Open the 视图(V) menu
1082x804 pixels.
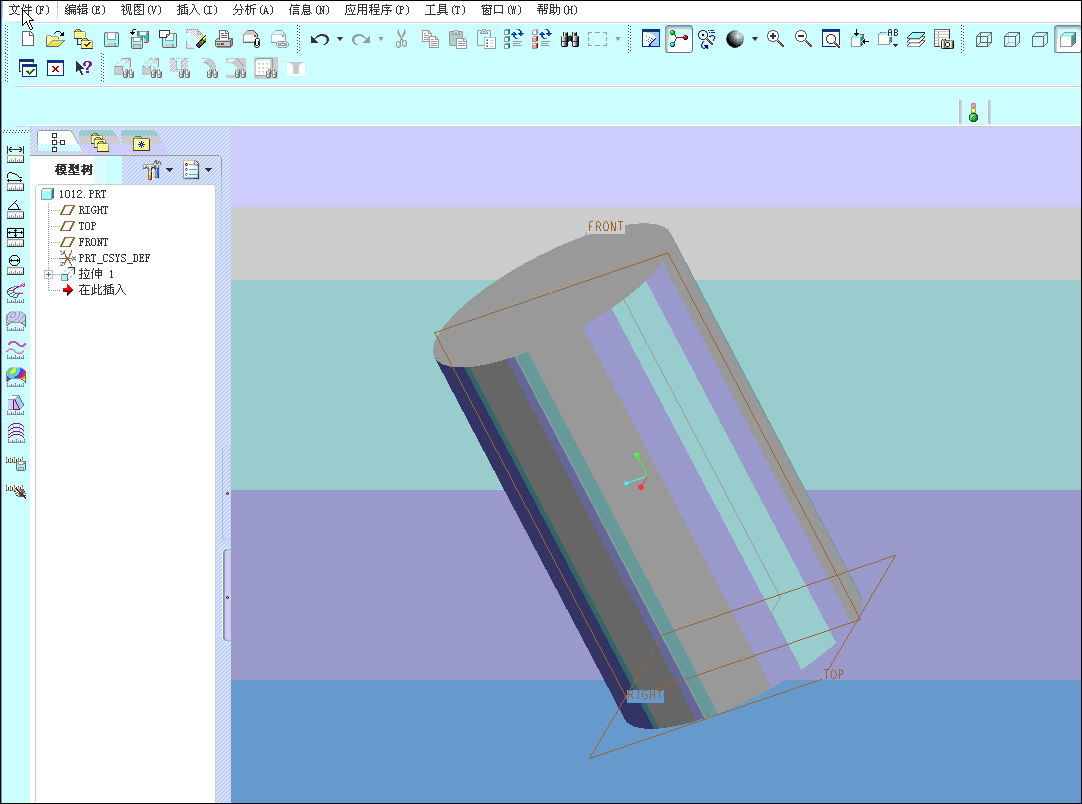coord(141,10)
